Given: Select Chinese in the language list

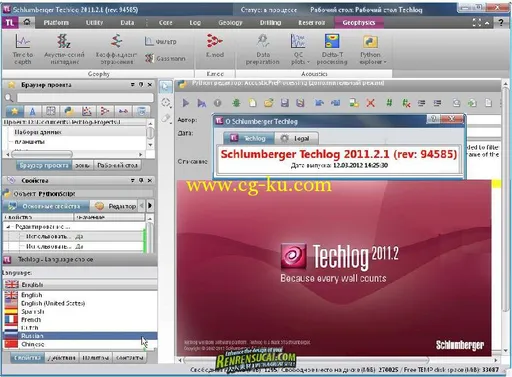Looking at the screenshot, I should 80,344.
